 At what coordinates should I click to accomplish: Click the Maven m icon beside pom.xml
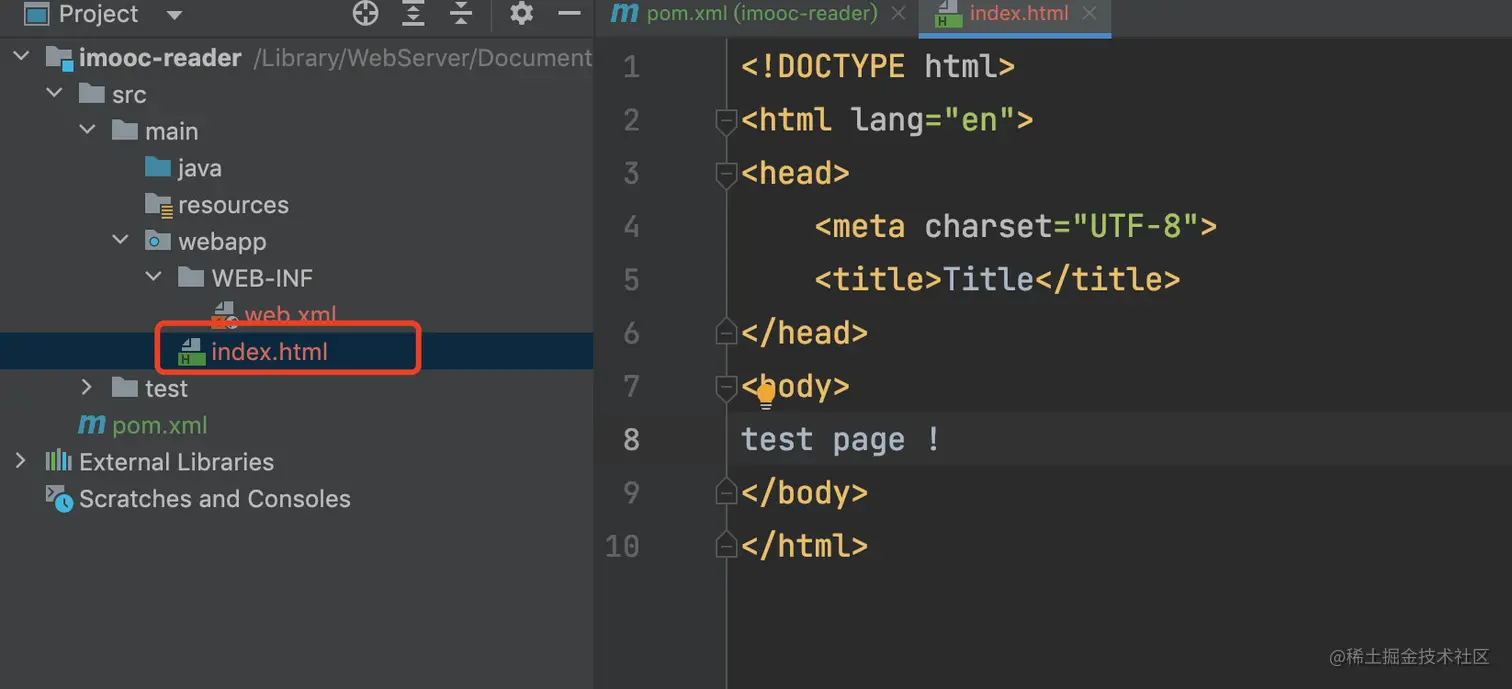92,425
